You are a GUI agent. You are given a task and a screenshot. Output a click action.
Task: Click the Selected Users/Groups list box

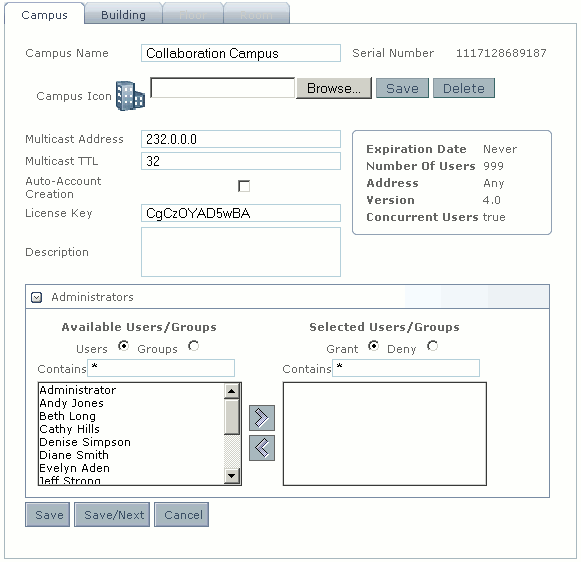click(385, 434)
